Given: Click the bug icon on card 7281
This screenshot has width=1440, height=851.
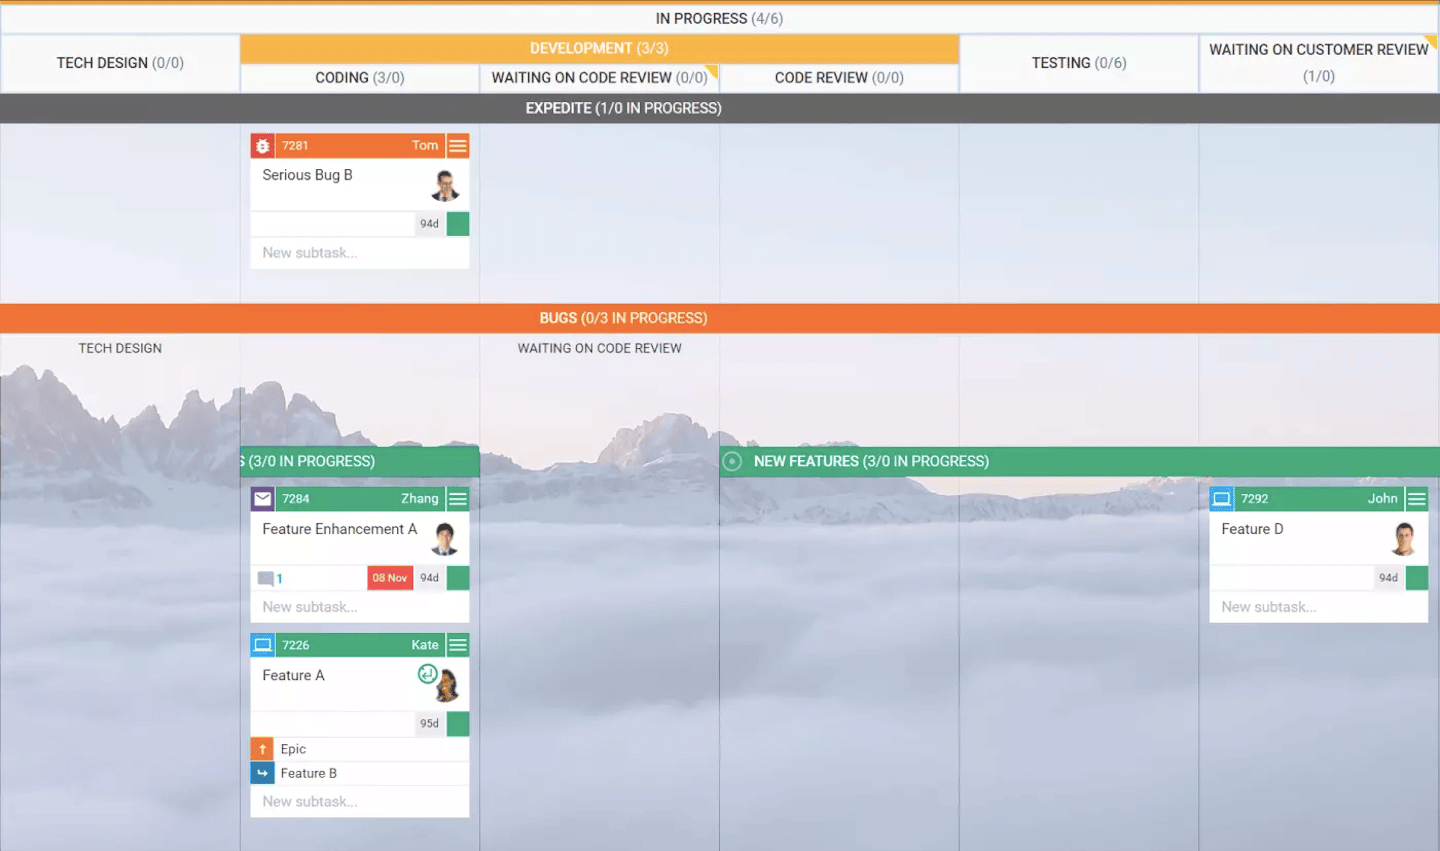Looking at the screenshot, I should click(262, 145).
